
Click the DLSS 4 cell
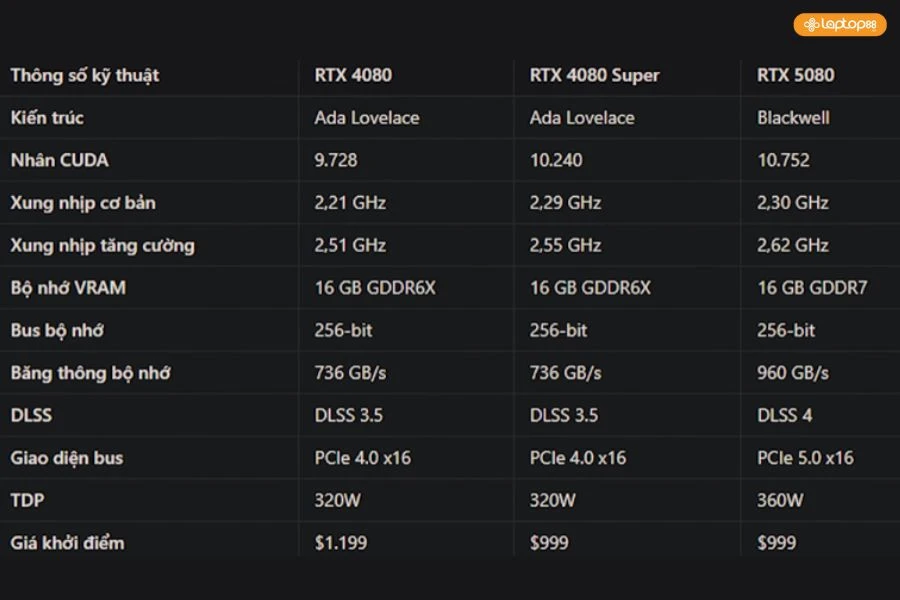point(785,415)
